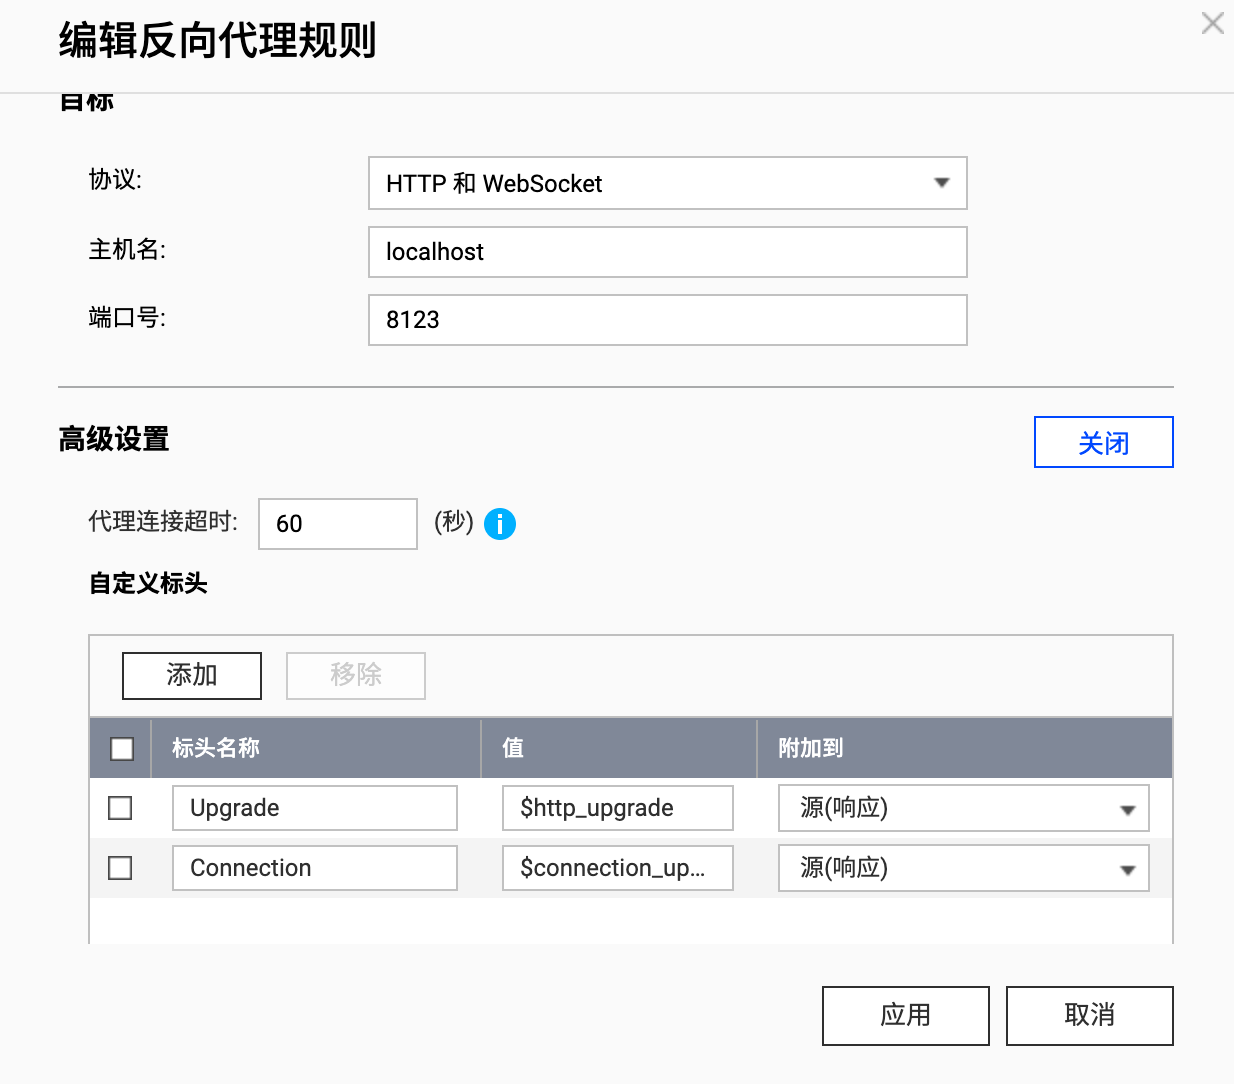Click the 移除 button
Image resolution: width=1234 pixels, height=1084 pixels.
pyautogui.click(x=356, y=675)
